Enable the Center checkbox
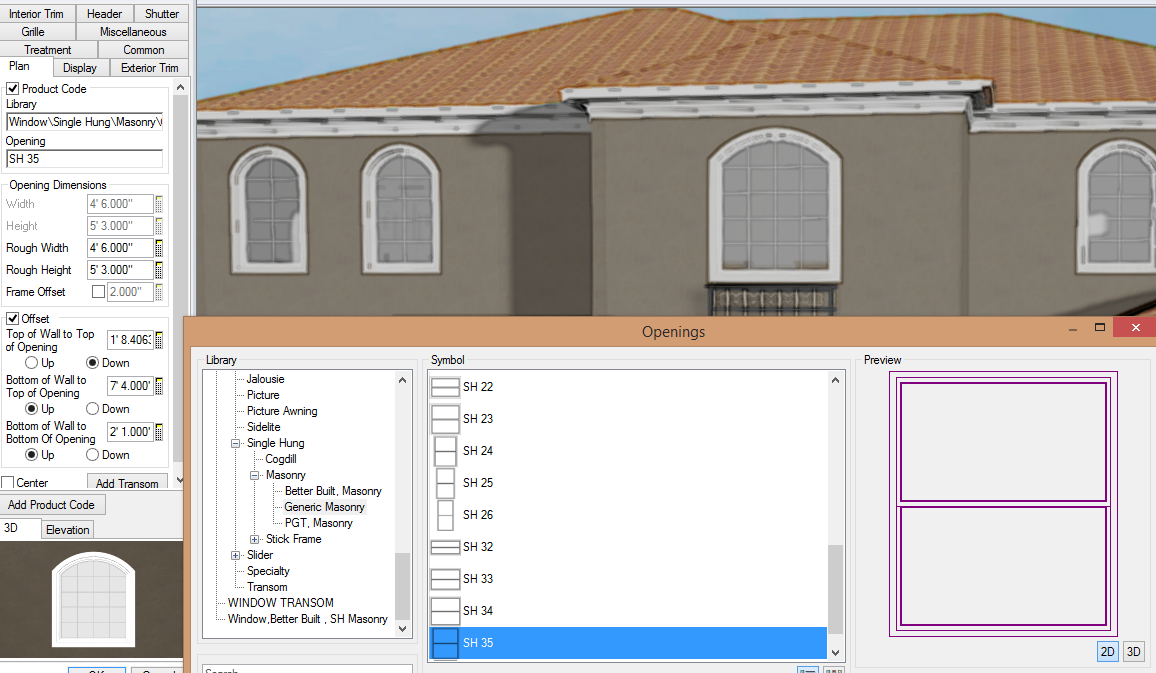Image resolution: width=1156 pixels, height=673 pixels. point(9,481)
